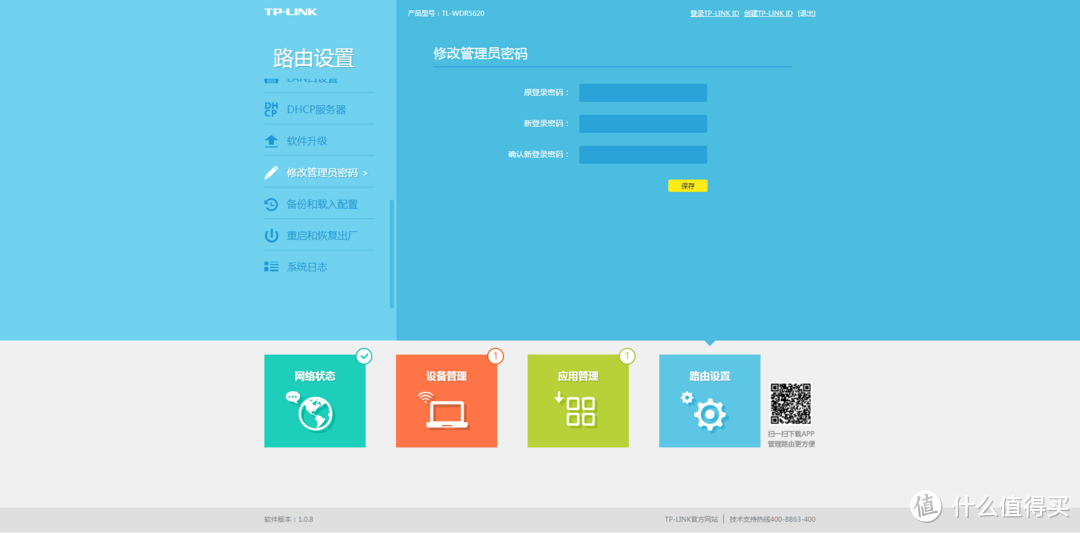Viewport: 1080px width, 533px height.
Task: Click 登录TP-LINK ID link
Action: click(x=714, y=13)
